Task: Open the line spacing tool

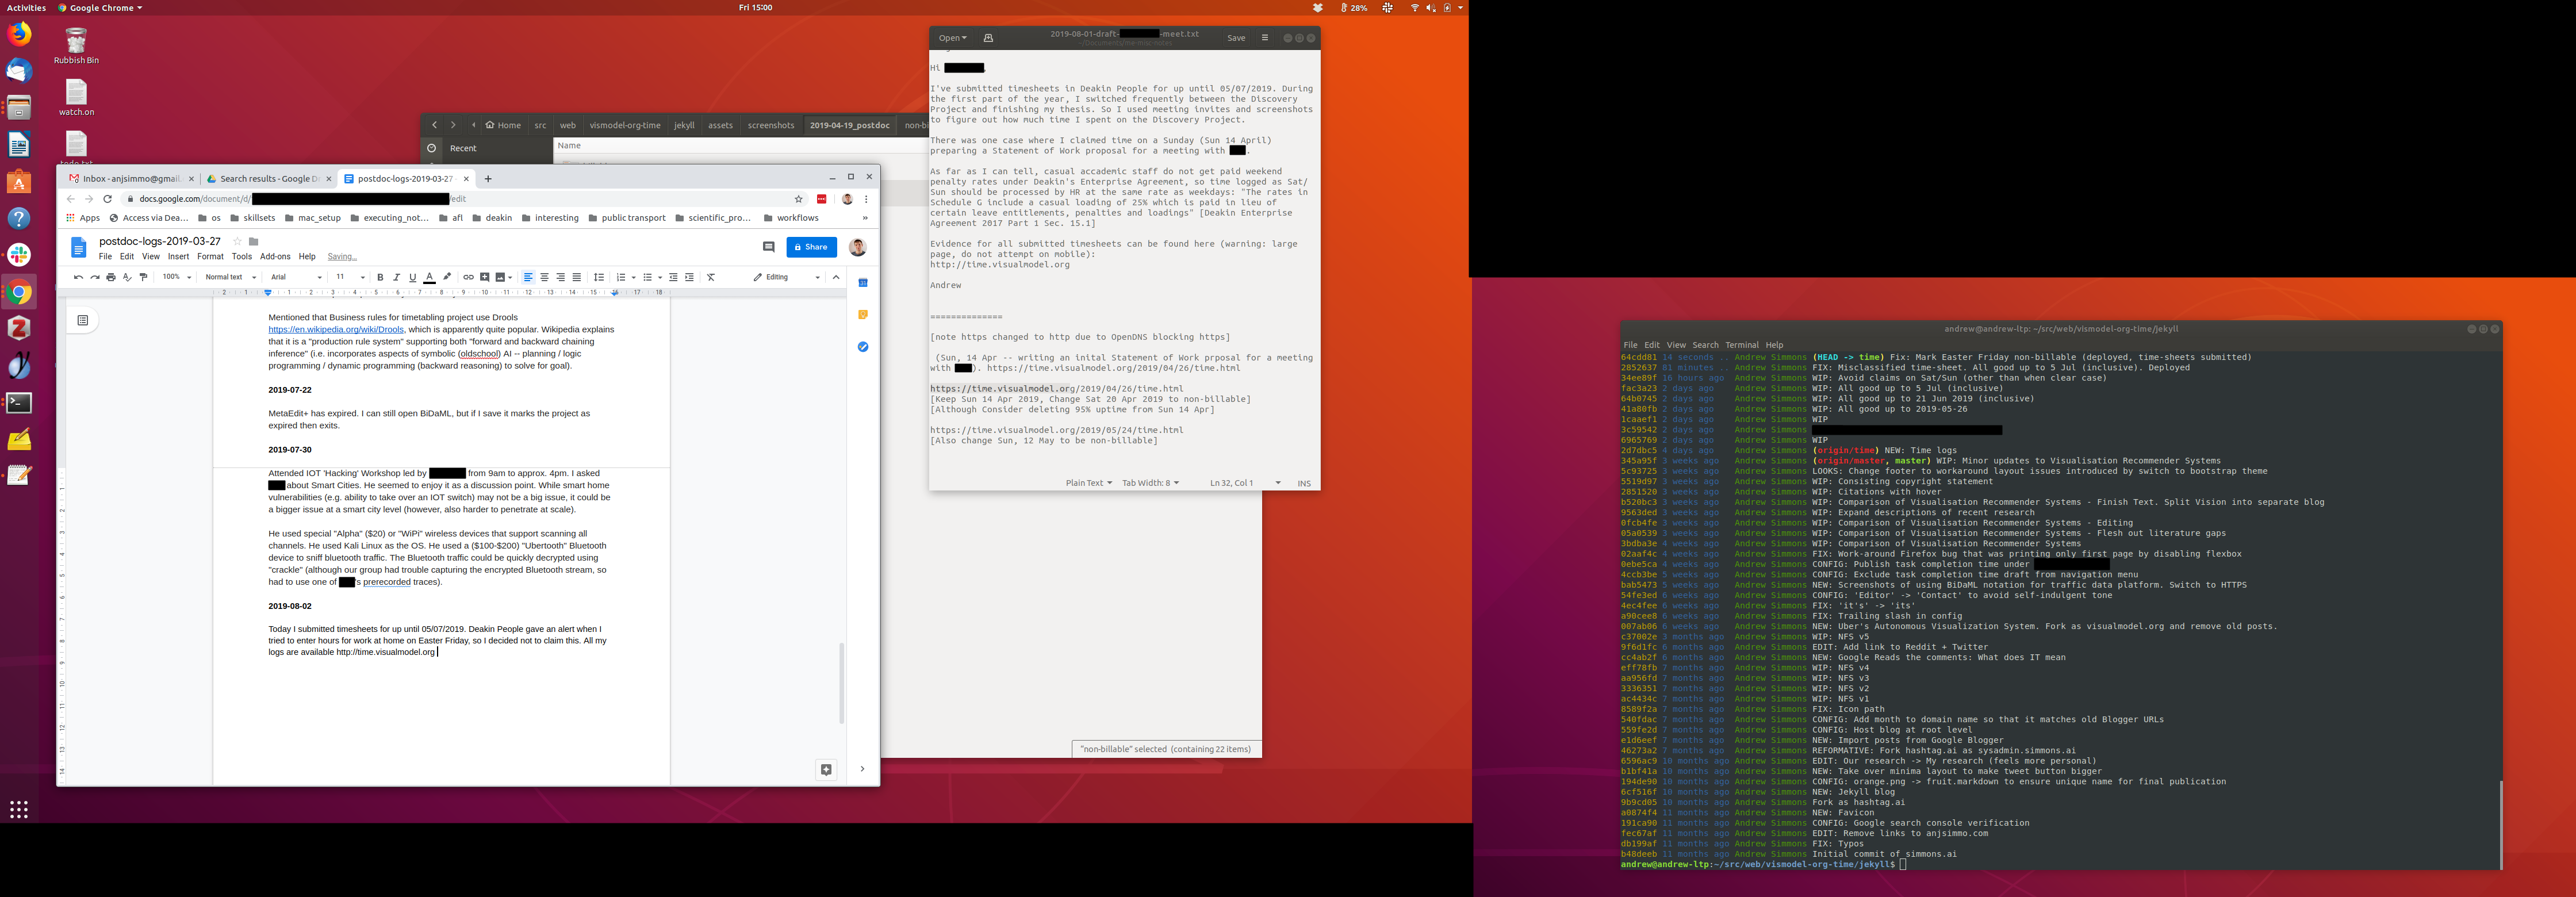Action: (599, 277)
